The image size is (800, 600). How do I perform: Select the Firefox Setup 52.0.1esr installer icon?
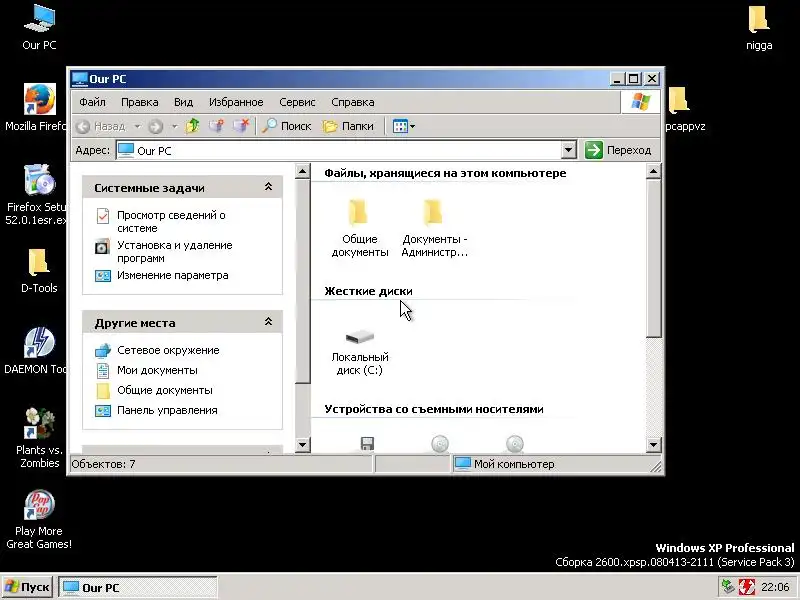[36, 194]
